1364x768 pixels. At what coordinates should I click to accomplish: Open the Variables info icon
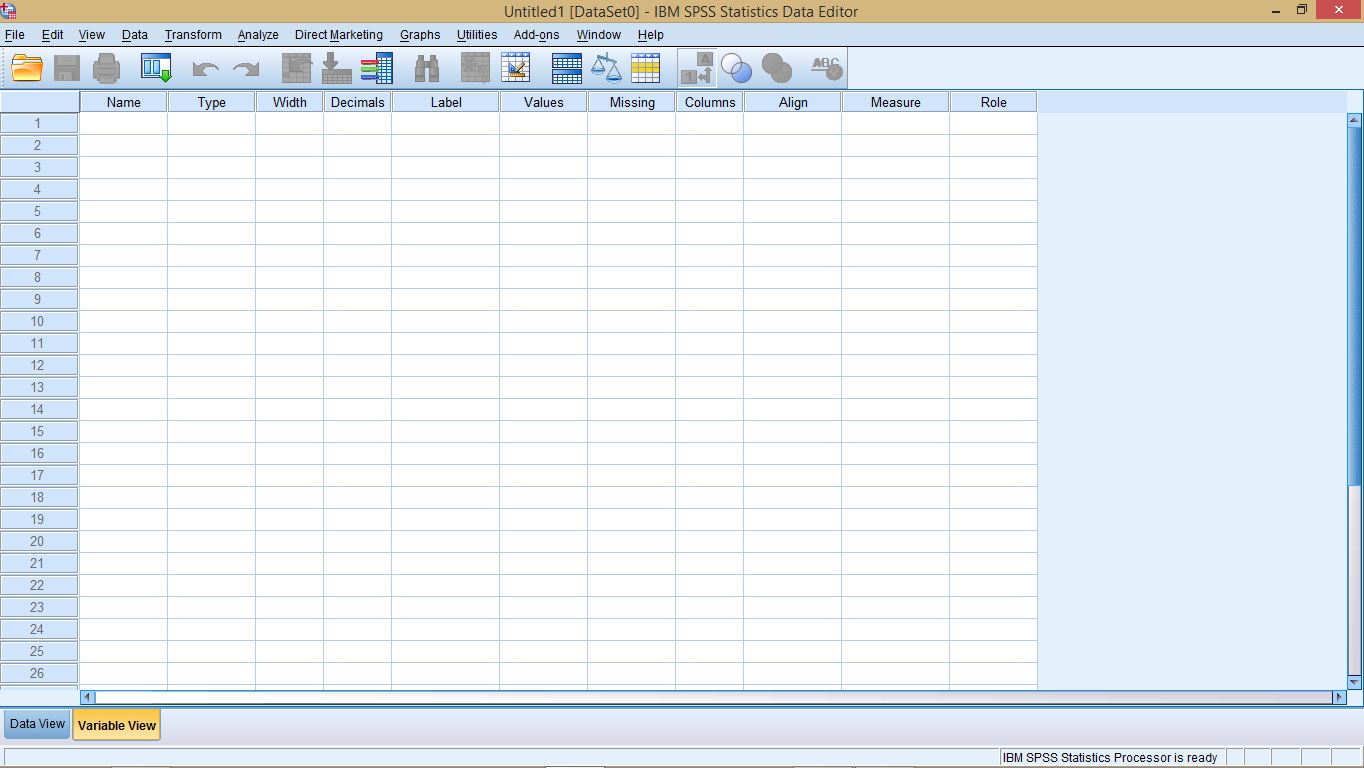coord(377,68)
